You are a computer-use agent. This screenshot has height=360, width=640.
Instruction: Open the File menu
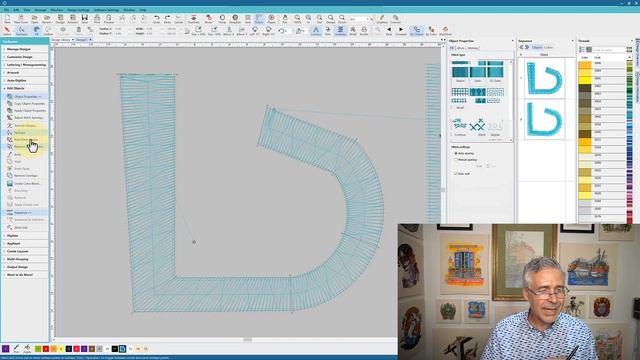[6, 10]
